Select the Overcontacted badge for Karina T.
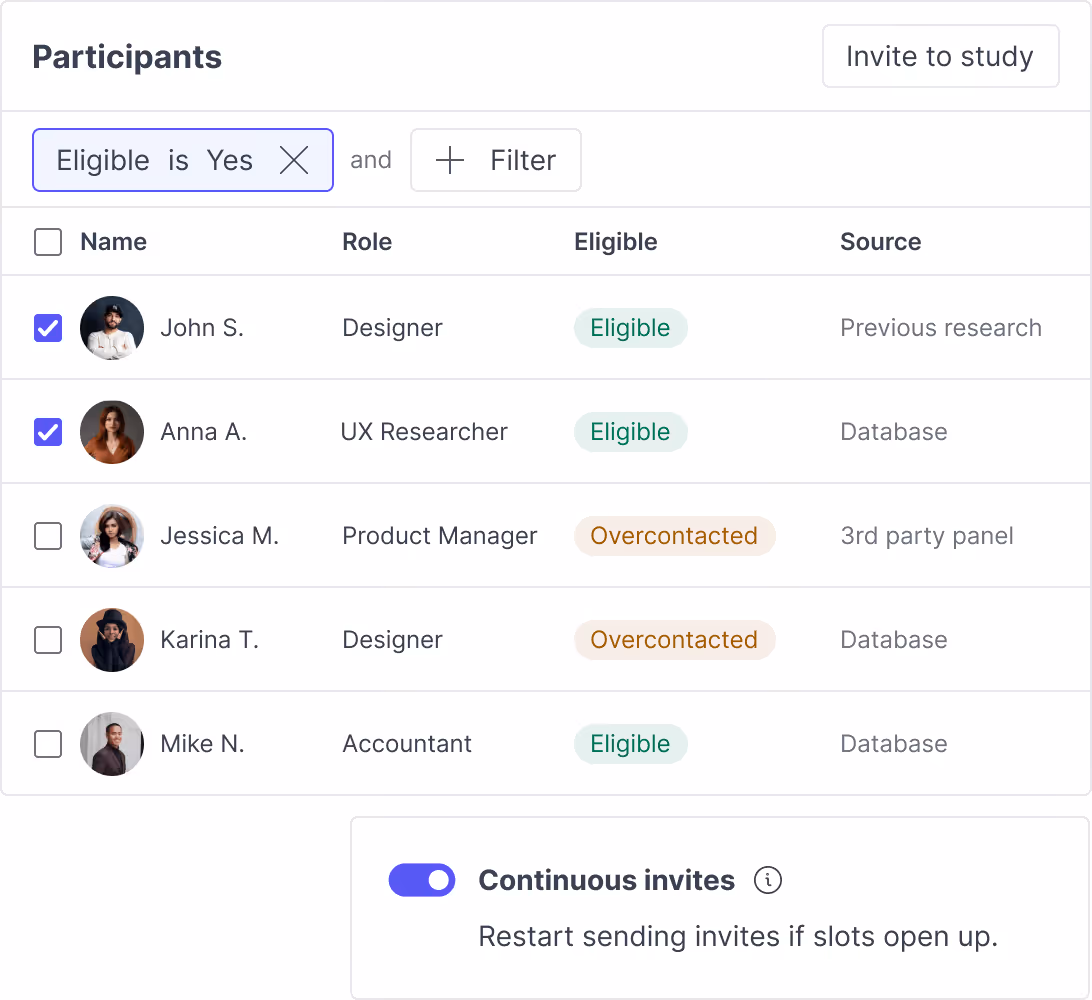The width and height of the screenshot is (1092, 1000). click(x=674, y=639)
